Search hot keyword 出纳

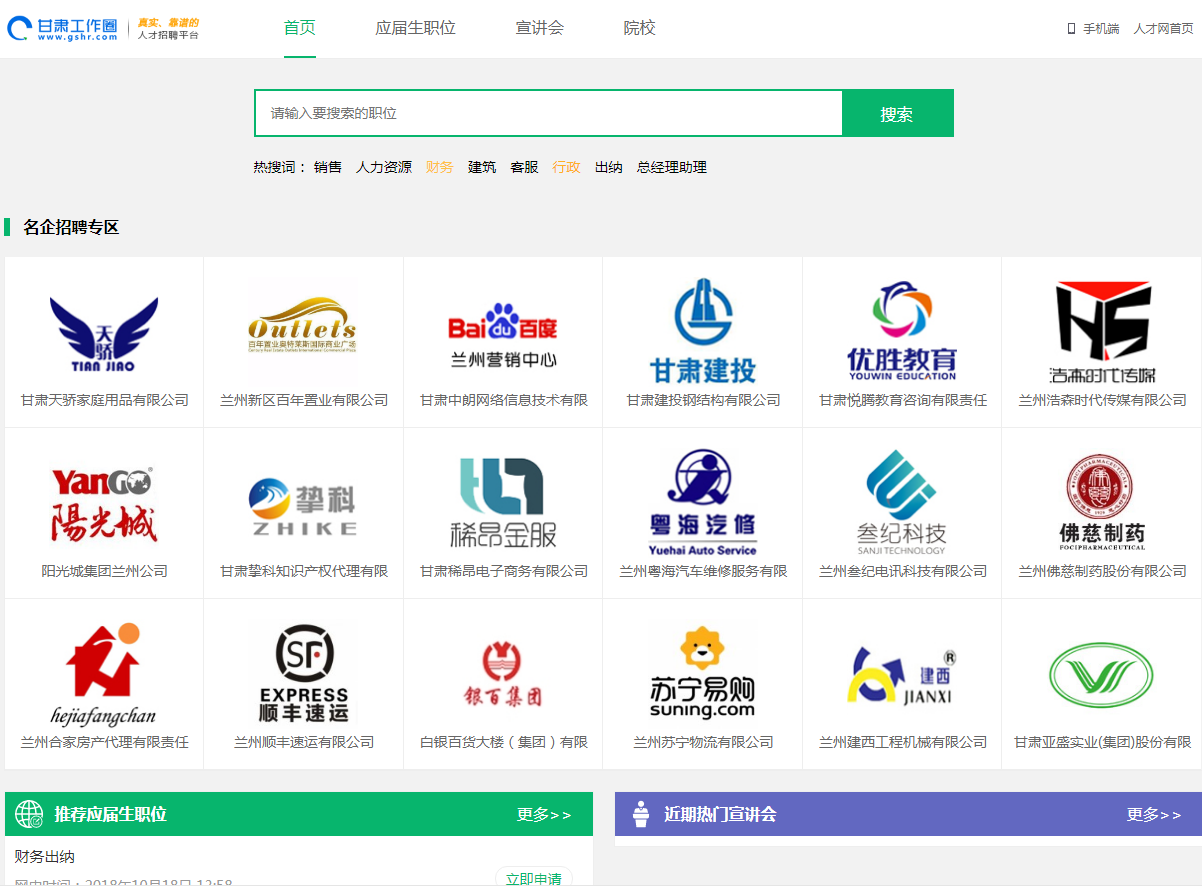click(x=609, y=167)
